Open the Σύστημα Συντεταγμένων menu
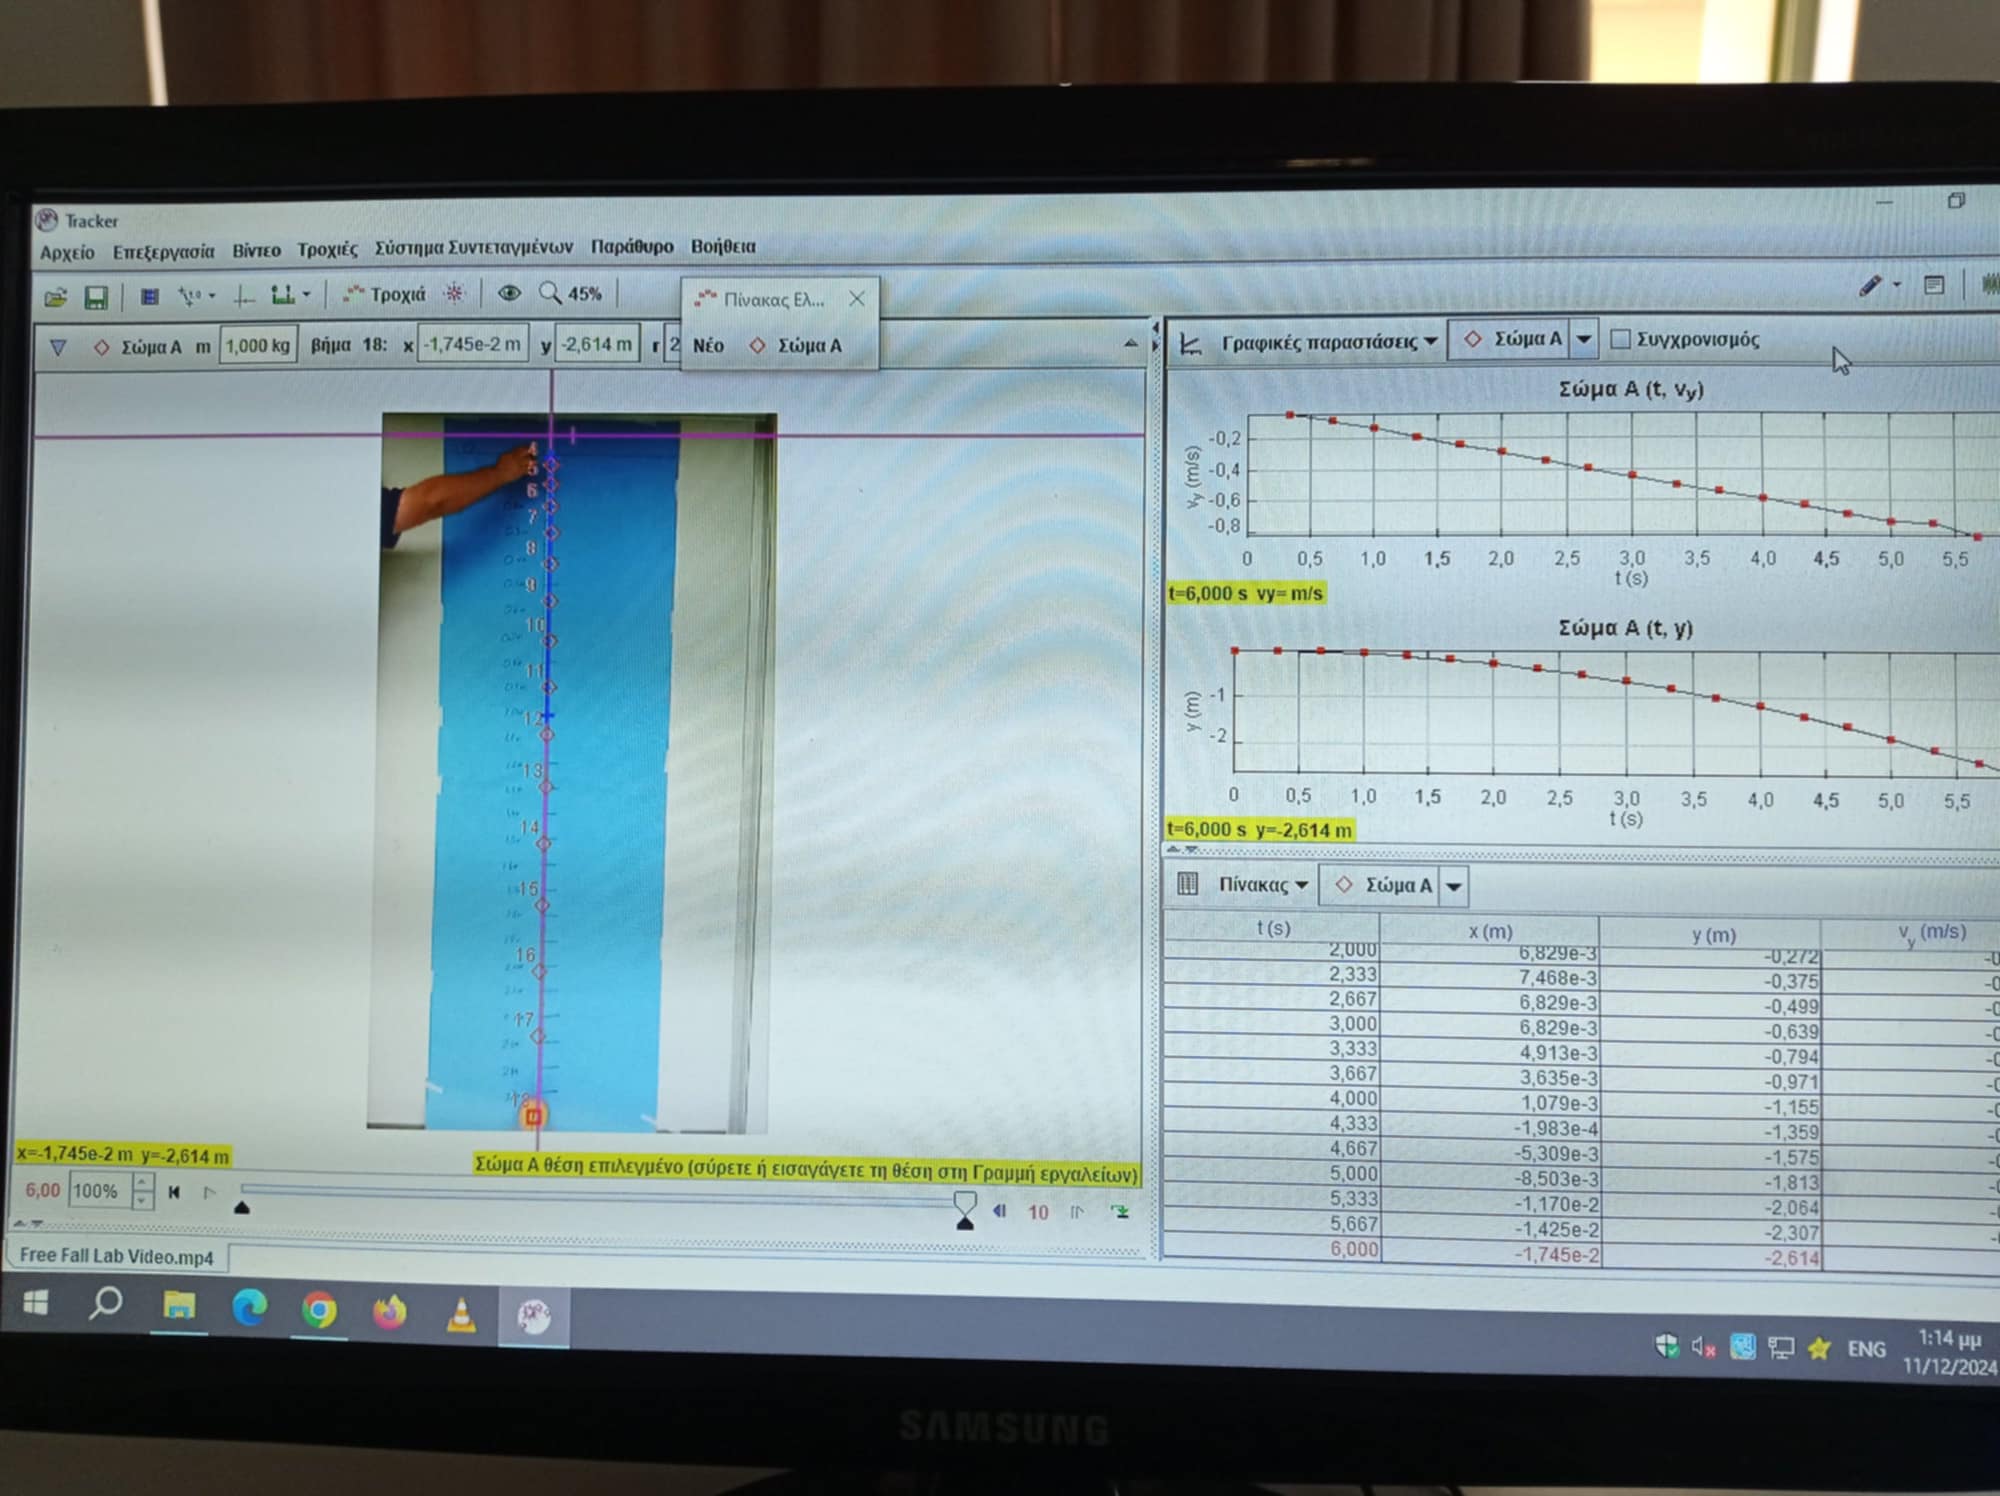 pos(473,247)
